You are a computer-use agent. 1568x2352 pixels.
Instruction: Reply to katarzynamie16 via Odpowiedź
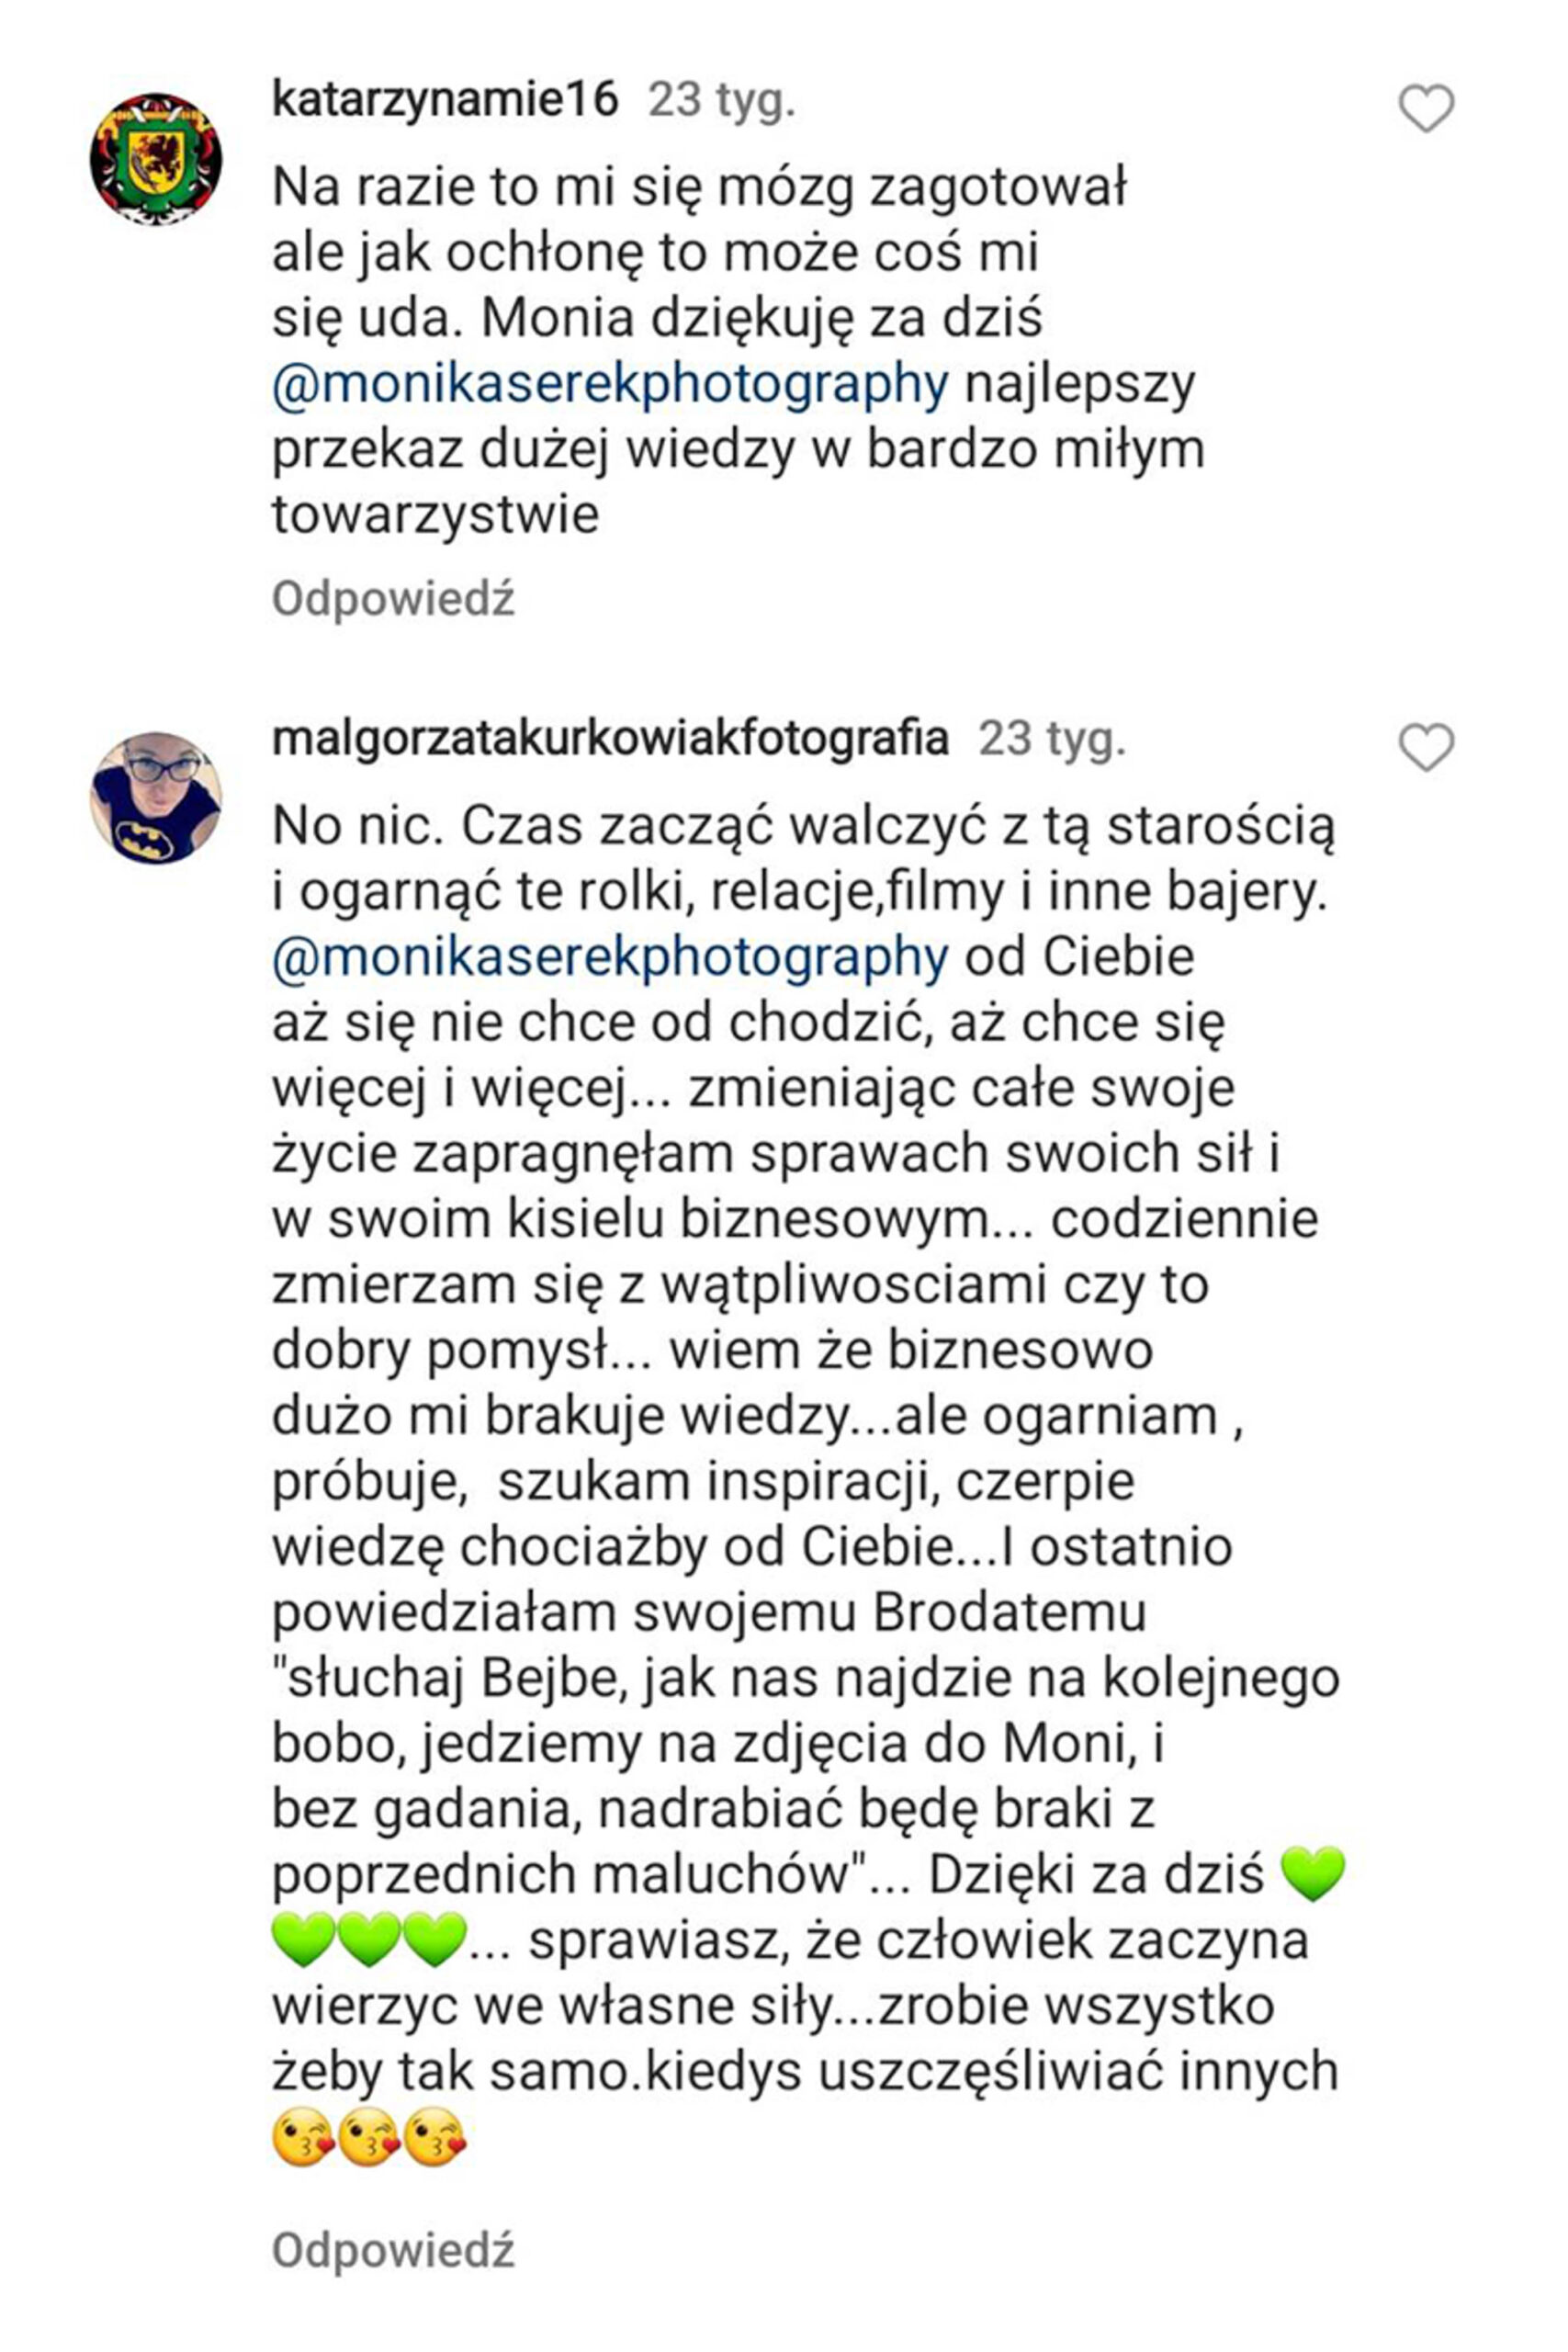click(x=393, y=599)
